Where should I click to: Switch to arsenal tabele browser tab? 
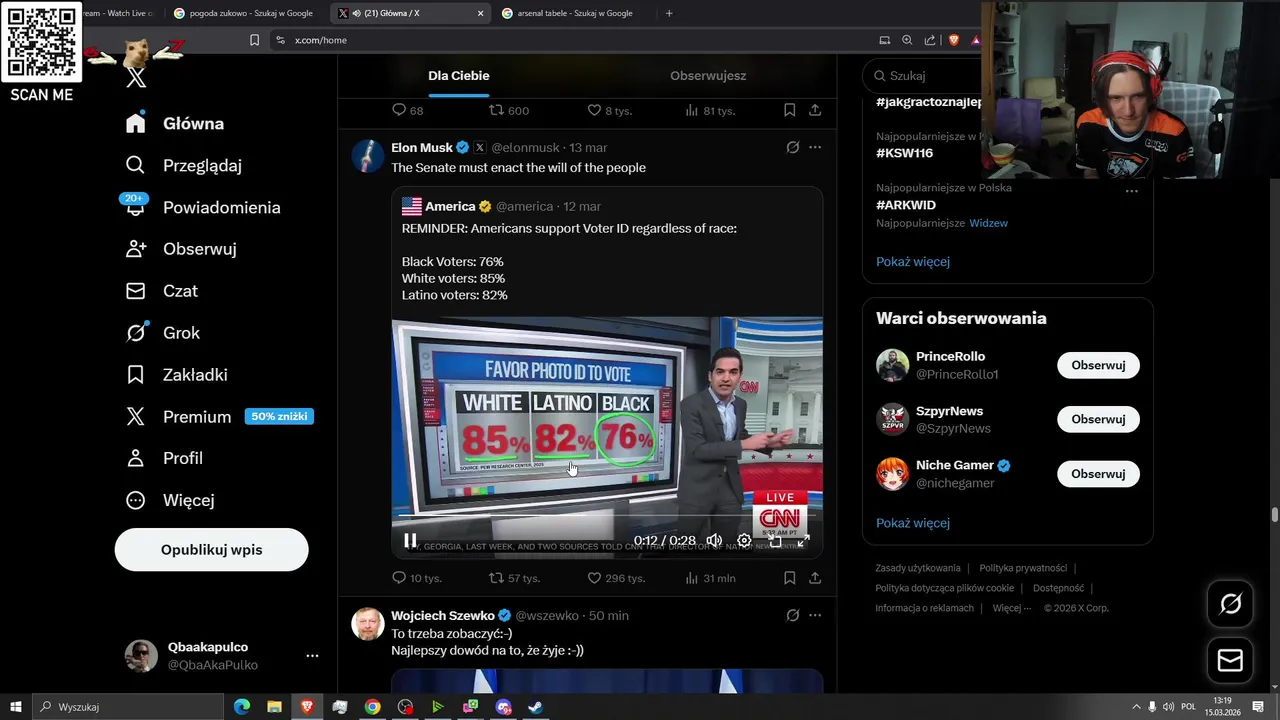574,13
